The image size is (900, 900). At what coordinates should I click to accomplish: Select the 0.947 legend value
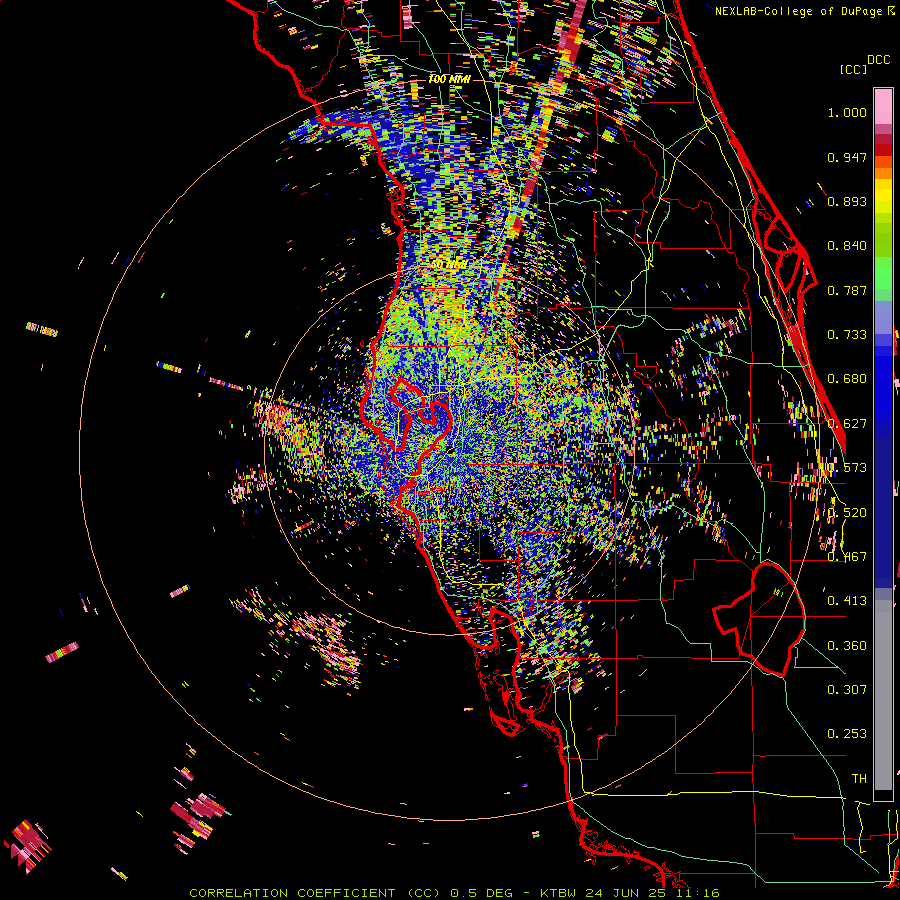[847, 157]
